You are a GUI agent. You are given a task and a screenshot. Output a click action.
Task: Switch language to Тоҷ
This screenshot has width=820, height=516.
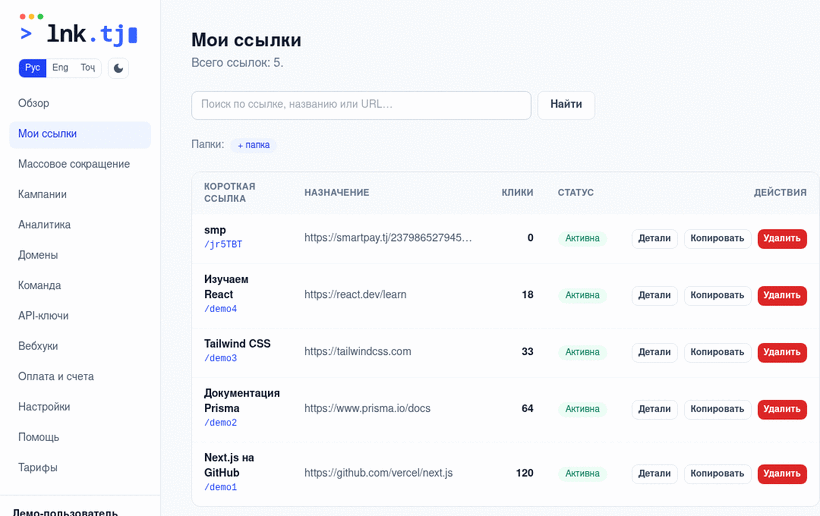coord(88,68)
